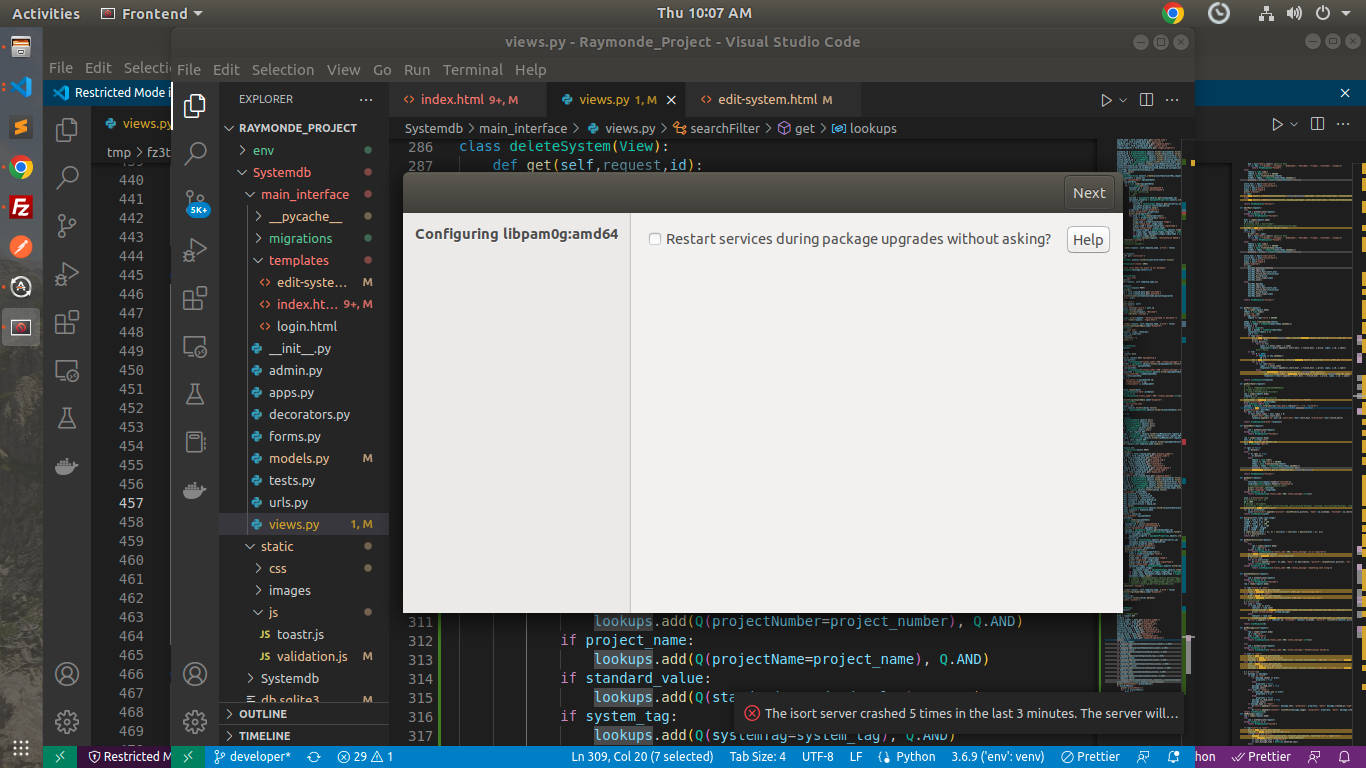Select the searchFilter breadcrumb item

[724, 128]
